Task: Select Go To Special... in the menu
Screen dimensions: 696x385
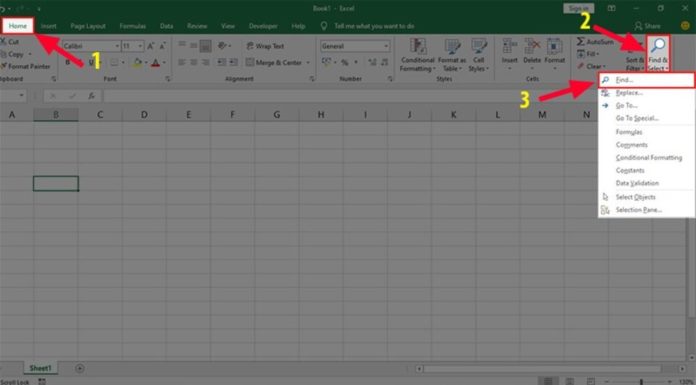Action: tap(646, 118)
